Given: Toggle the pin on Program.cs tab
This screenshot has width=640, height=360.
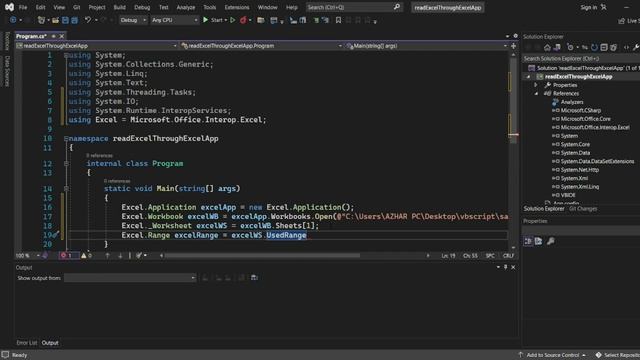Looking at the screenshot, I should click(x=53, y=36).
